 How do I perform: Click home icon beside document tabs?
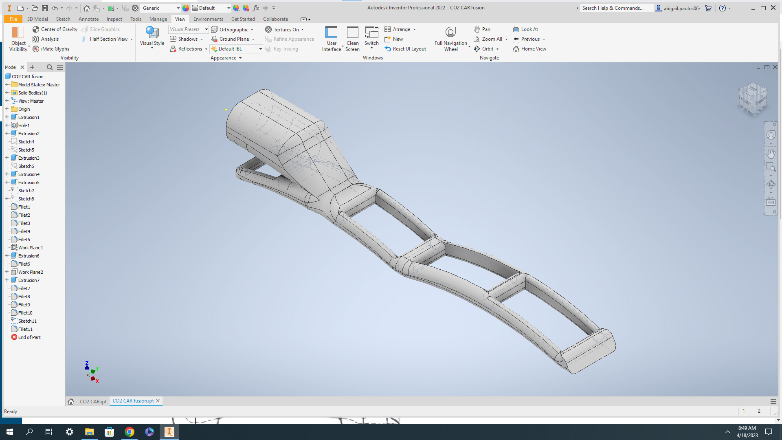click(x=71, y=401)
